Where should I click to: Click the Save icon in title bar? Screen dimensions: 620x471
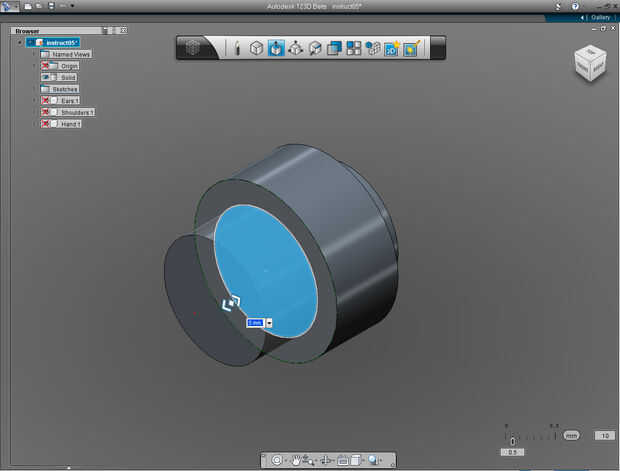pos(51,6)
